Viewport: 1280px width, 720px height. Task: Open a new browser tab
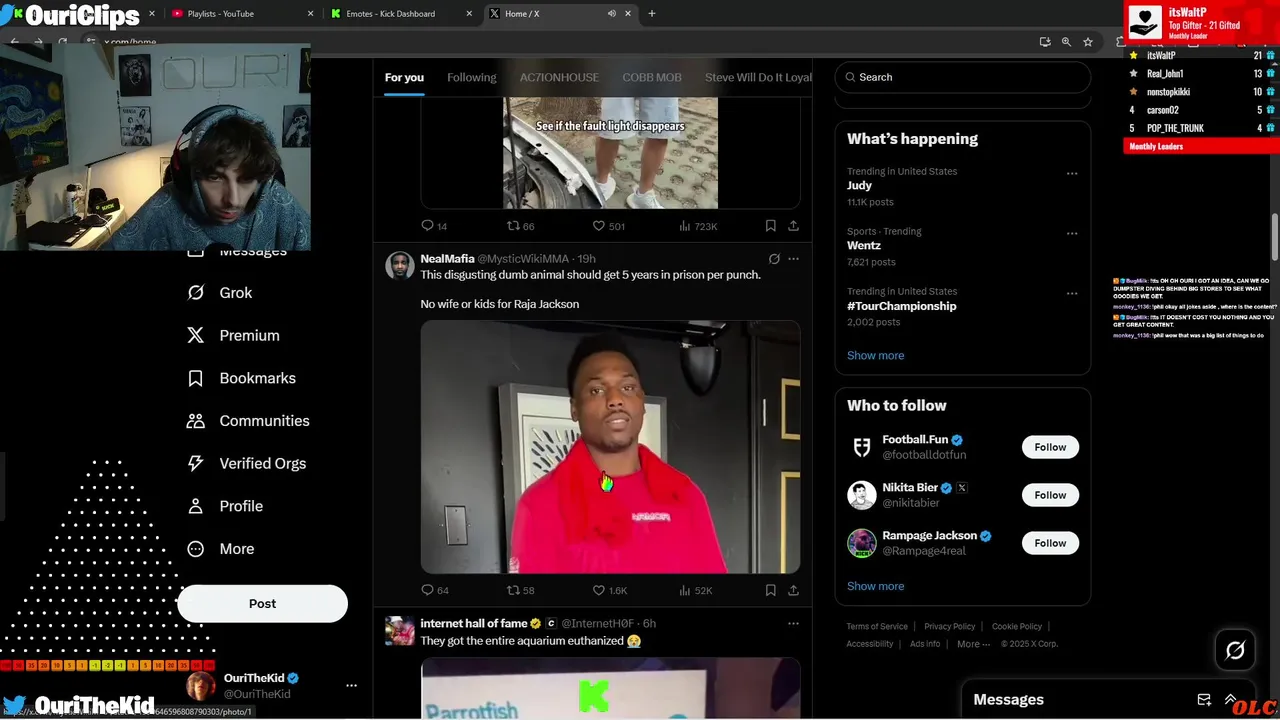click(x=652, y=14)
